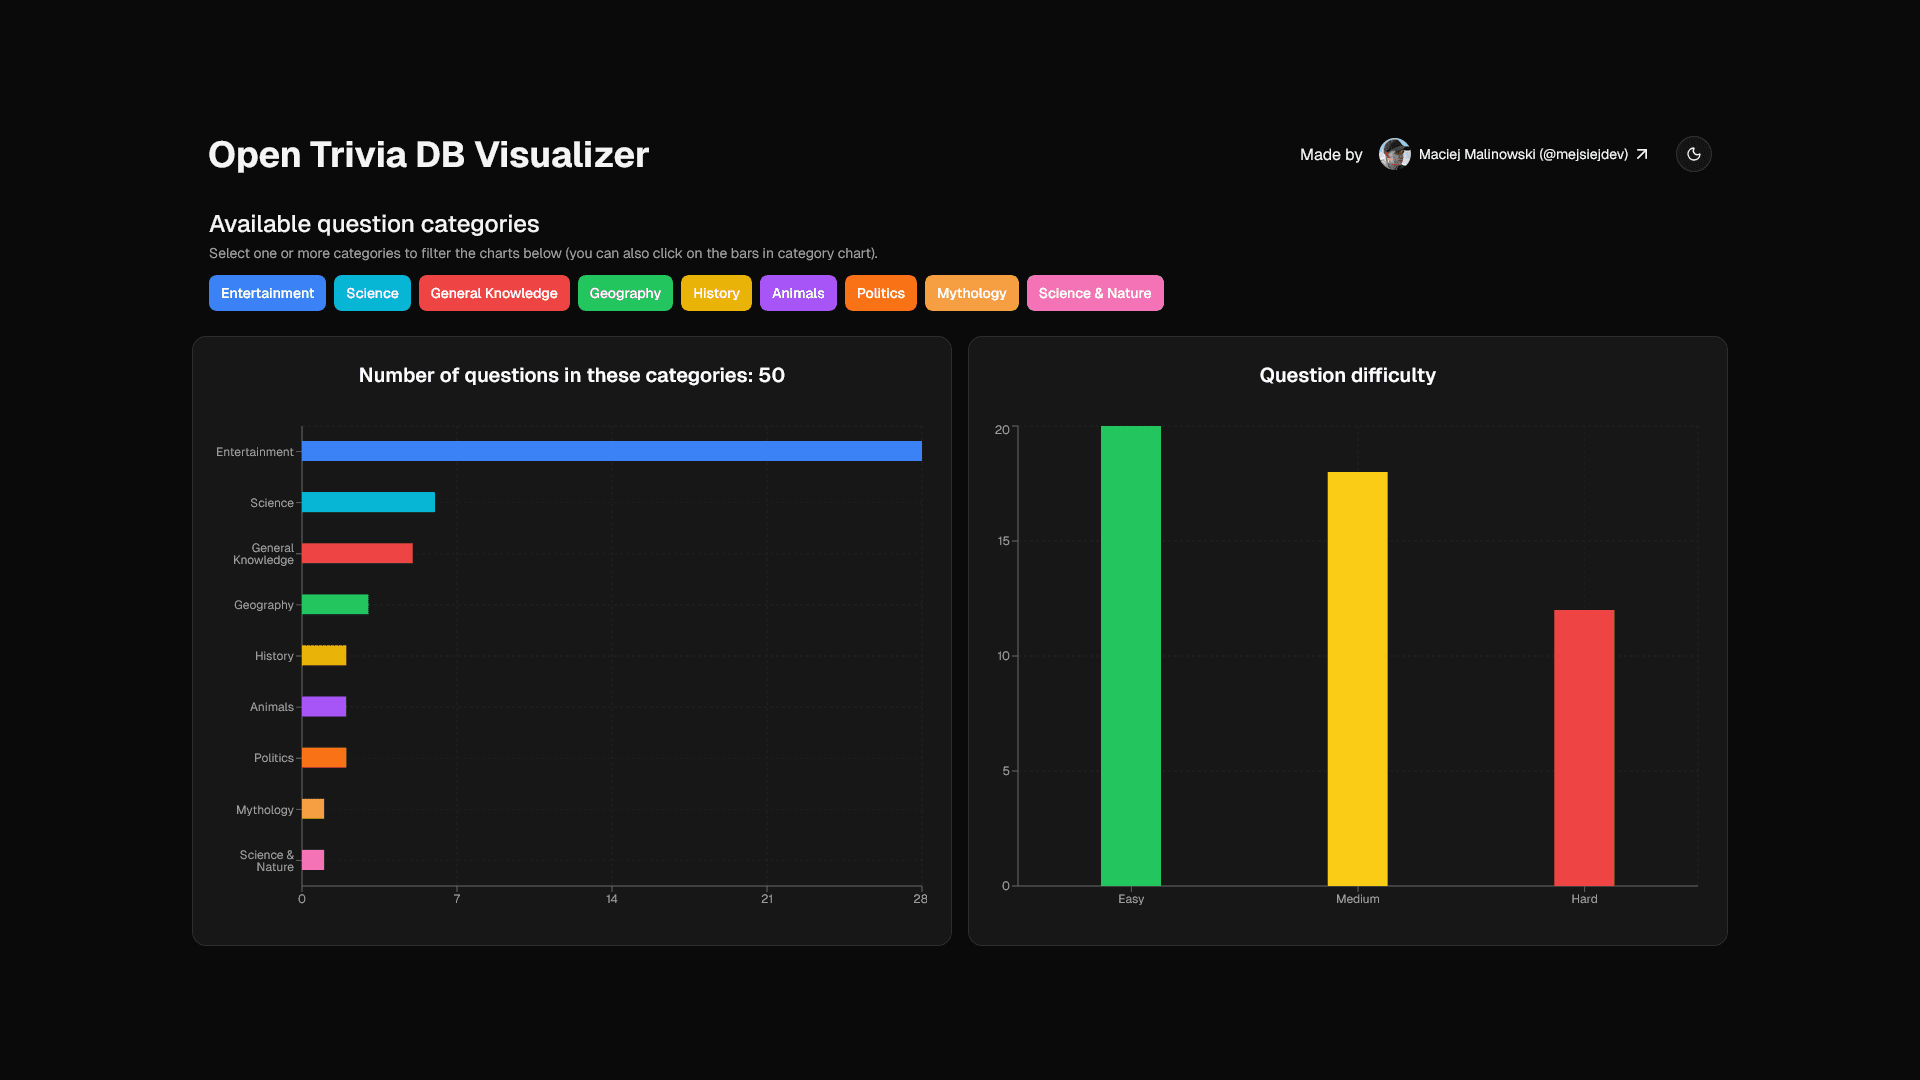Enable the Mythology category filter

pos(971,293)
